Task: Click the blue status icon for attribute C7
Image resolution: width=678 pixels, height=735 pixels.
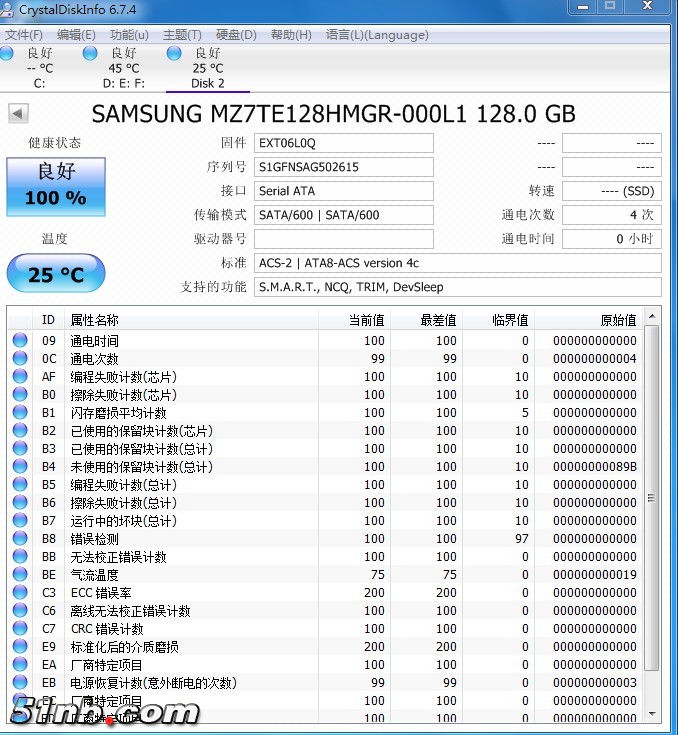Action: coord(20,629)
